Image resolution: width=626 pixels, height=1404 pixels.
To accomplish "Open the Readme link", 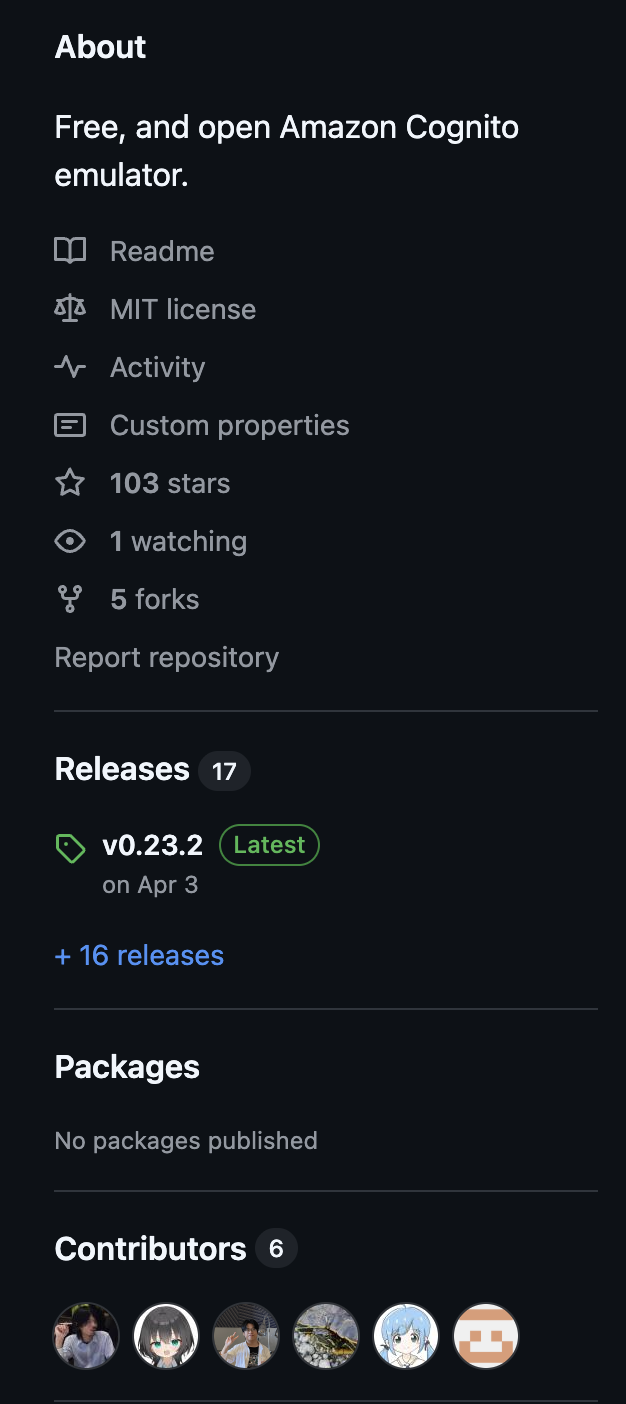I will coord(162,251).
